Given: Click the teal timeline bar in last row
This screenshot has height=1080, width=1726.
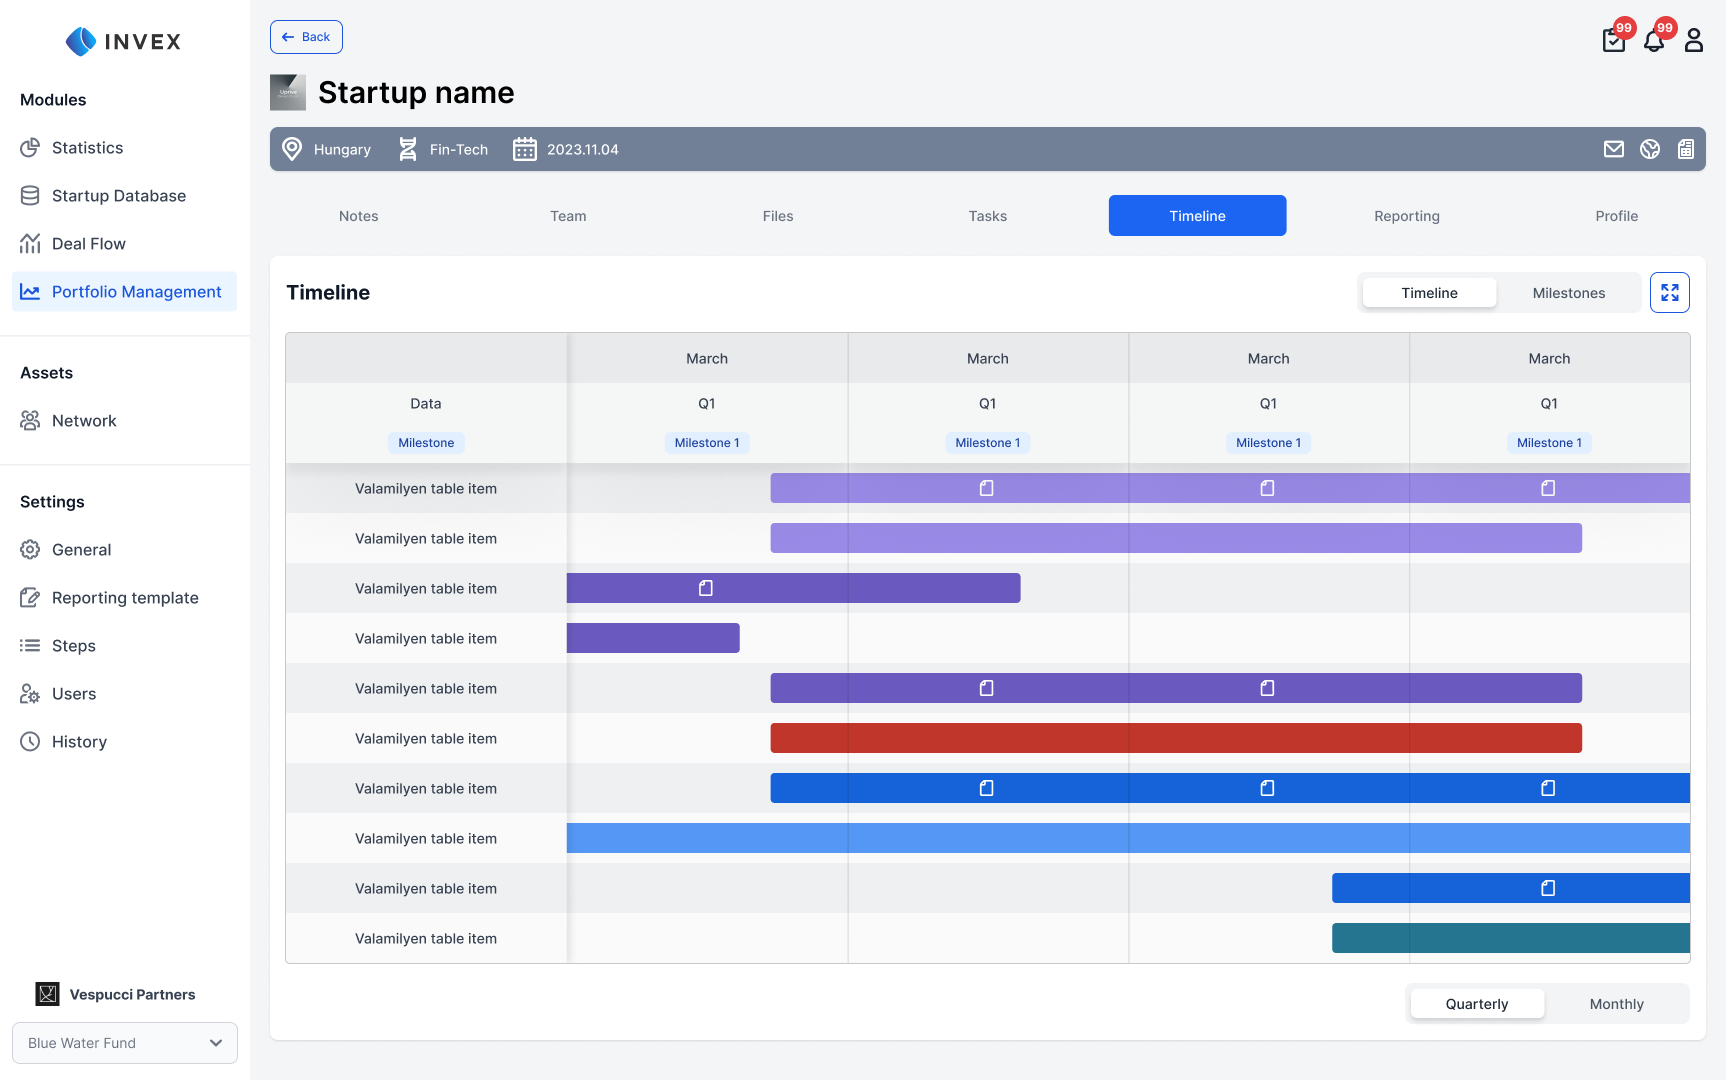Looking at the screenshot, I should (x=1510, y=938).
